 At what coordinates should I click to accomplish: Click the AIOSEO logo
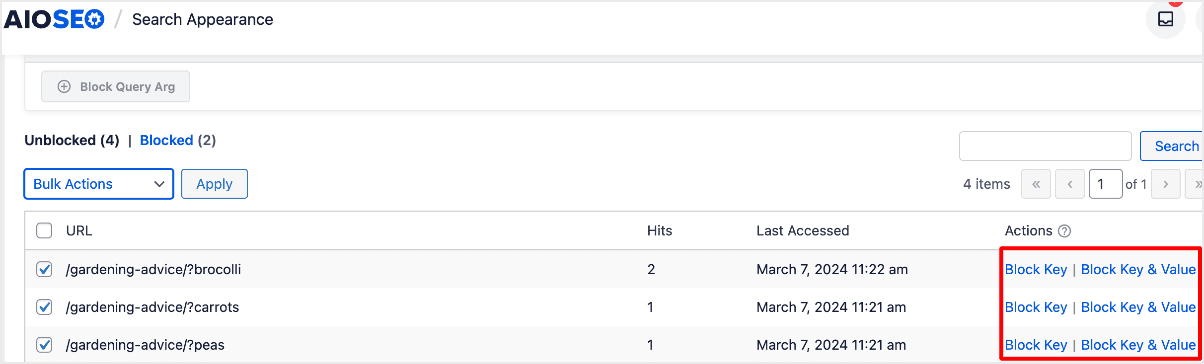coord(53,19)
